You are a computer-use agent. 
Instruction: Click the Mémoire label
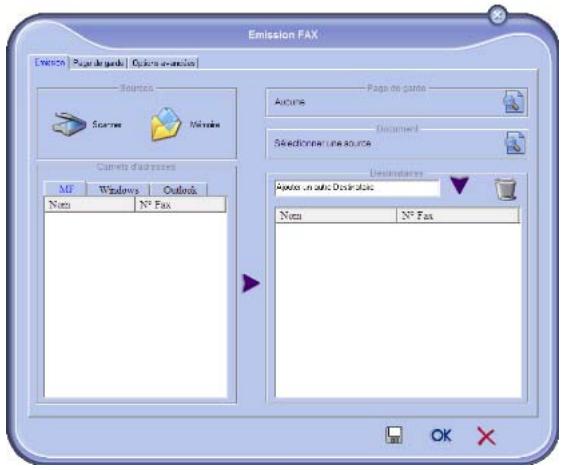click(x=205, y=124)
